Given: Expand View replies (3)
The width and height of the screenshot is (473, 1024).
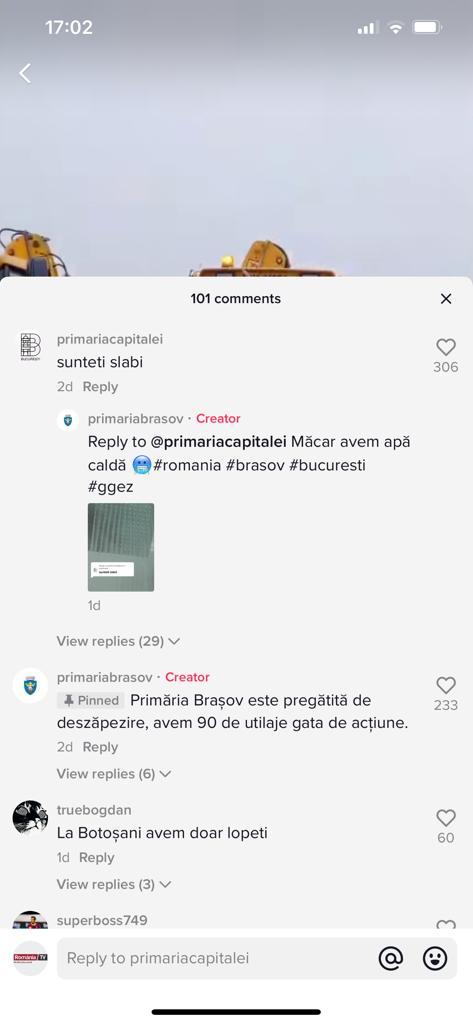Looking at the screenshot, I should tap(114, 884).
